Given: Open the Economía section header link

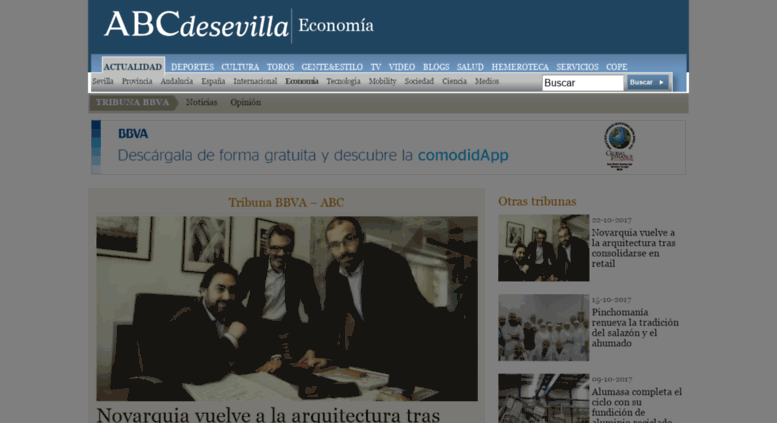Looking at the screenshot, I should (335, 25).
